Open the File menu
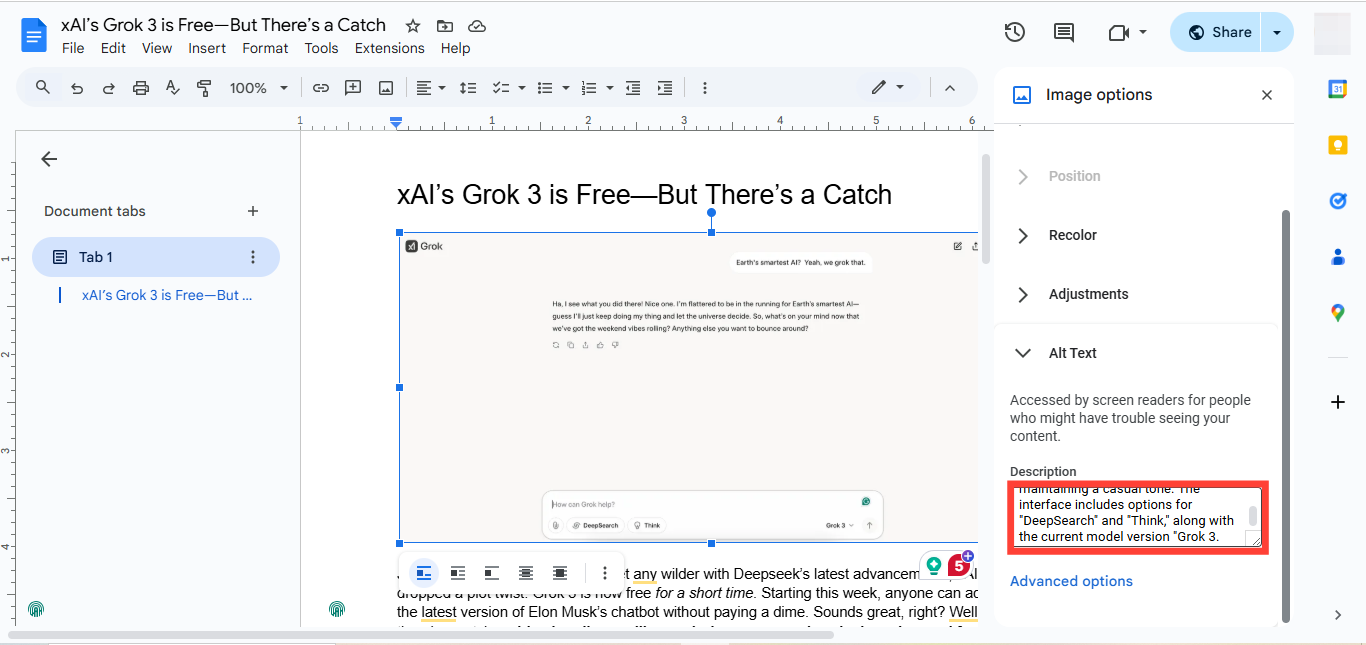Image resolution: width=1366 pixels, height=645 pixels. [x=73, y=48]
